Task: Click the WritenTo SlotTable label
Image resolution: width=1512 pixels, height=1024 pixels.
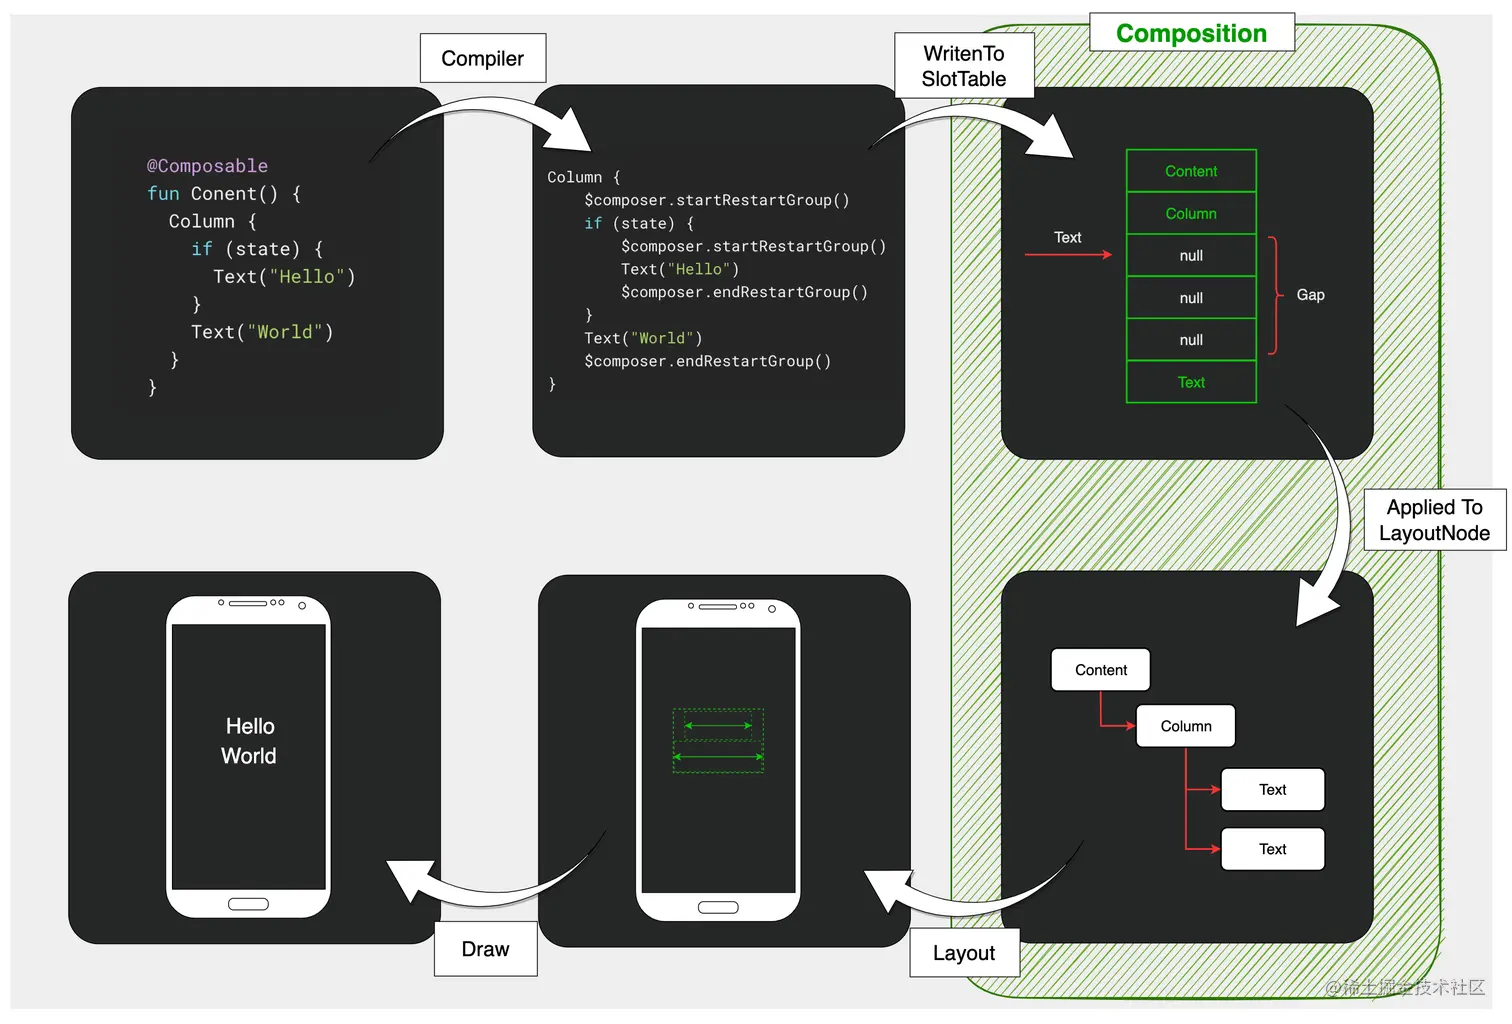Action: click(963, 65)
